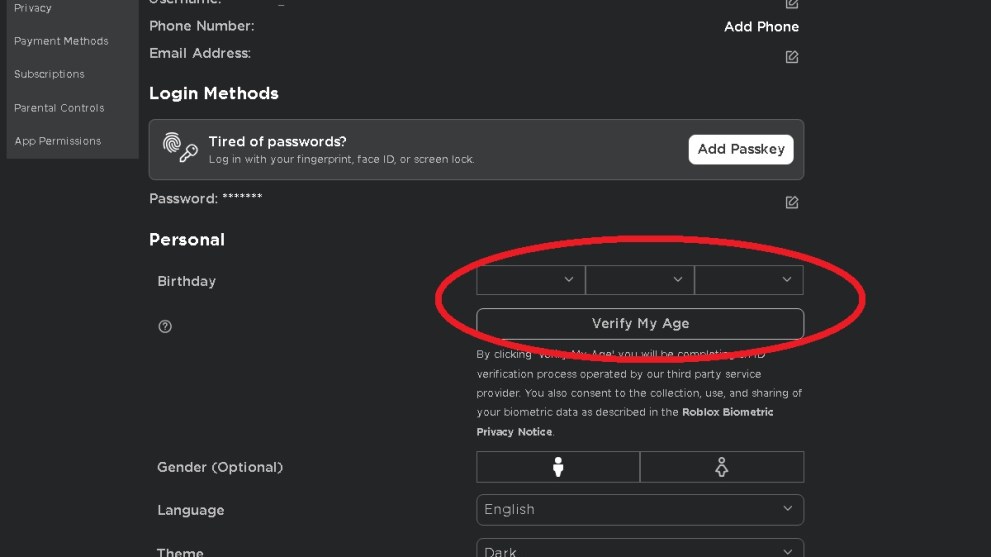Viewport: 991px width, 557px height.
Task: Open birthday help question mark icon
Action: (165, 326)
